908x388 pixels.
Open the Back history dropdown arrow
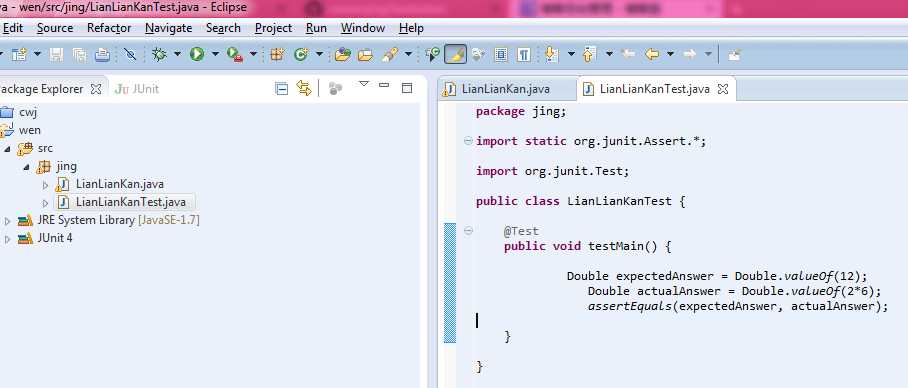(670, 54)
